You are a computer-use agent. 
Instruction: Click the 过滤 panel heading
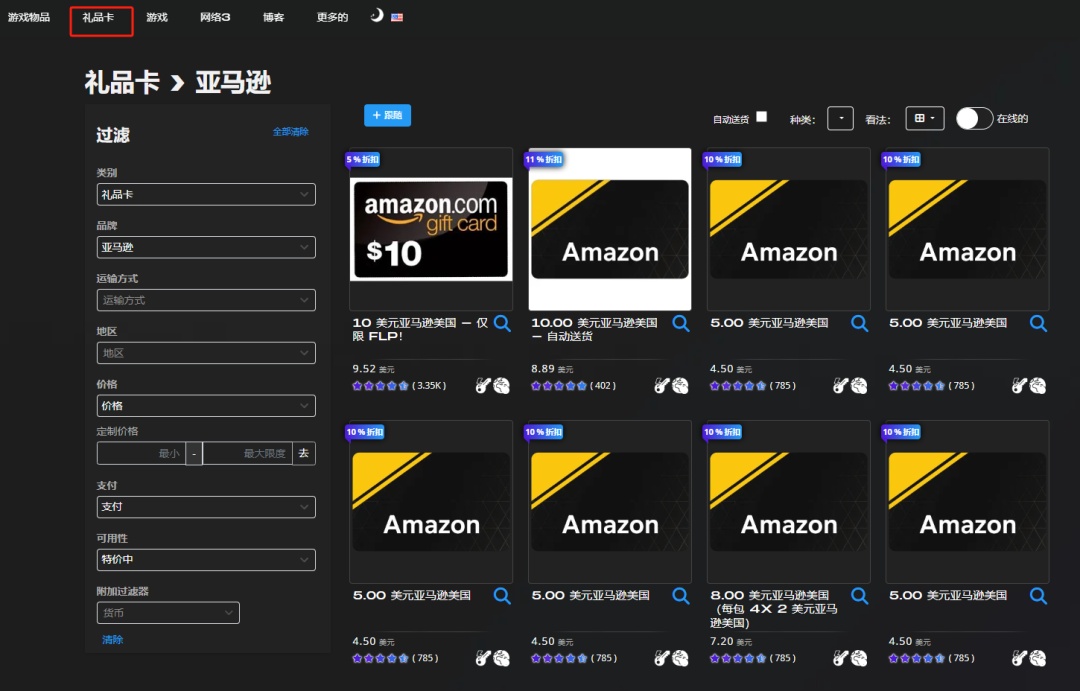(x=113, y=135)
